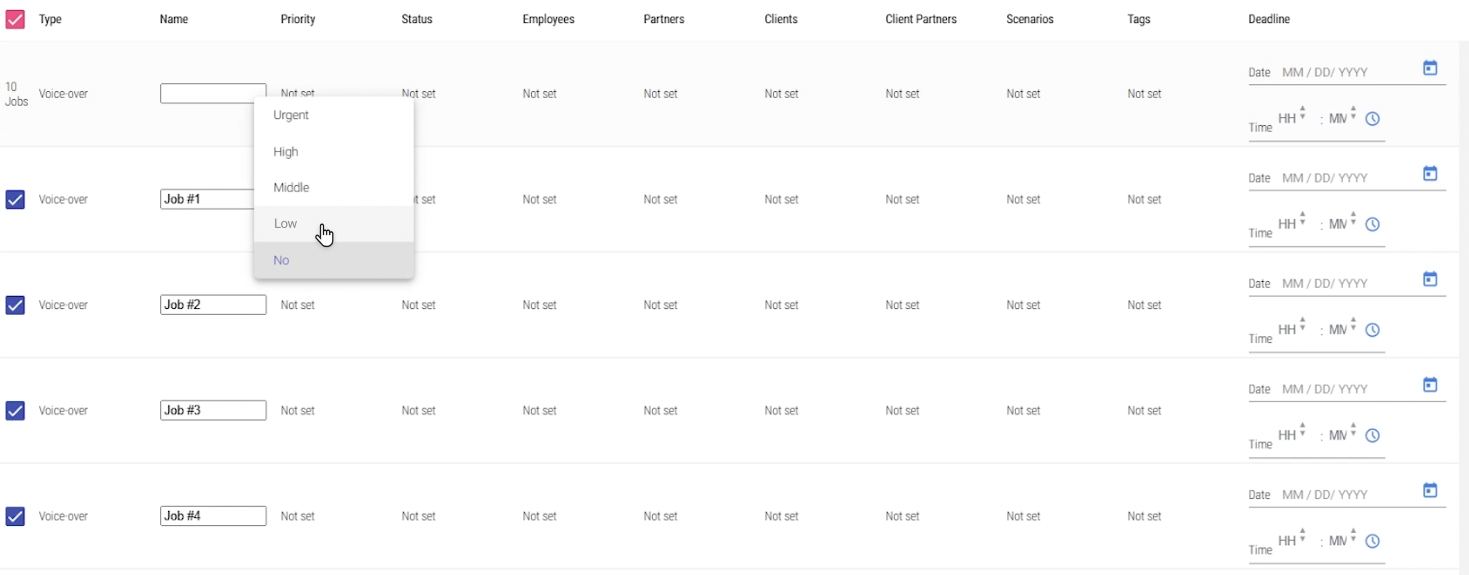Open time picker clock in 10 Jobs row

[x=1373, y=119]
